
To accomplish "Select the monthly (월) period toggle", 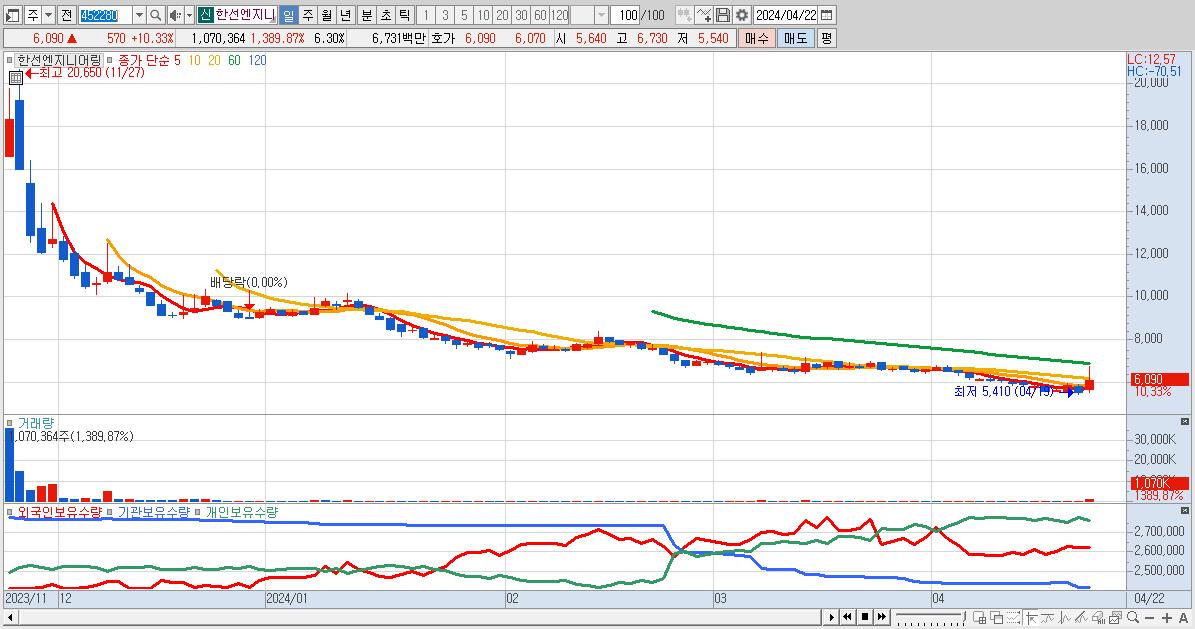I will pos(326,14).
